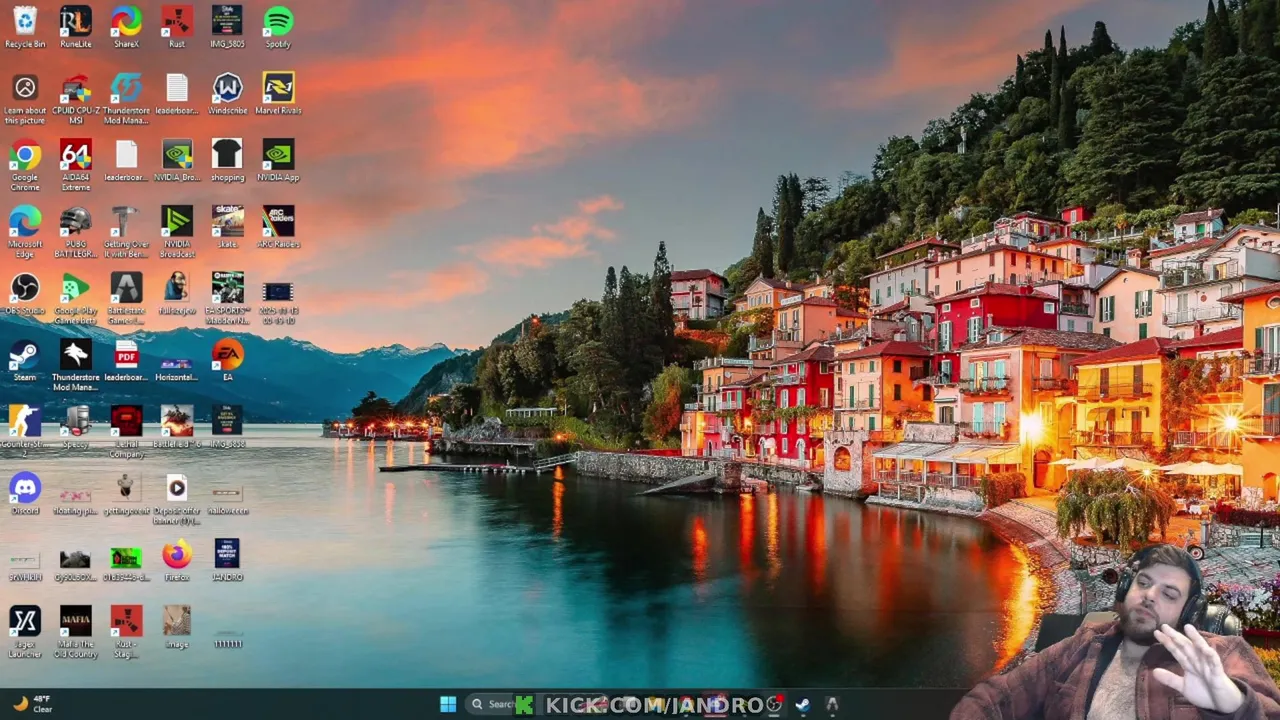Click Learn about this picture icon
Viewport: 1280px width, 720px height.
pos(25,98)
